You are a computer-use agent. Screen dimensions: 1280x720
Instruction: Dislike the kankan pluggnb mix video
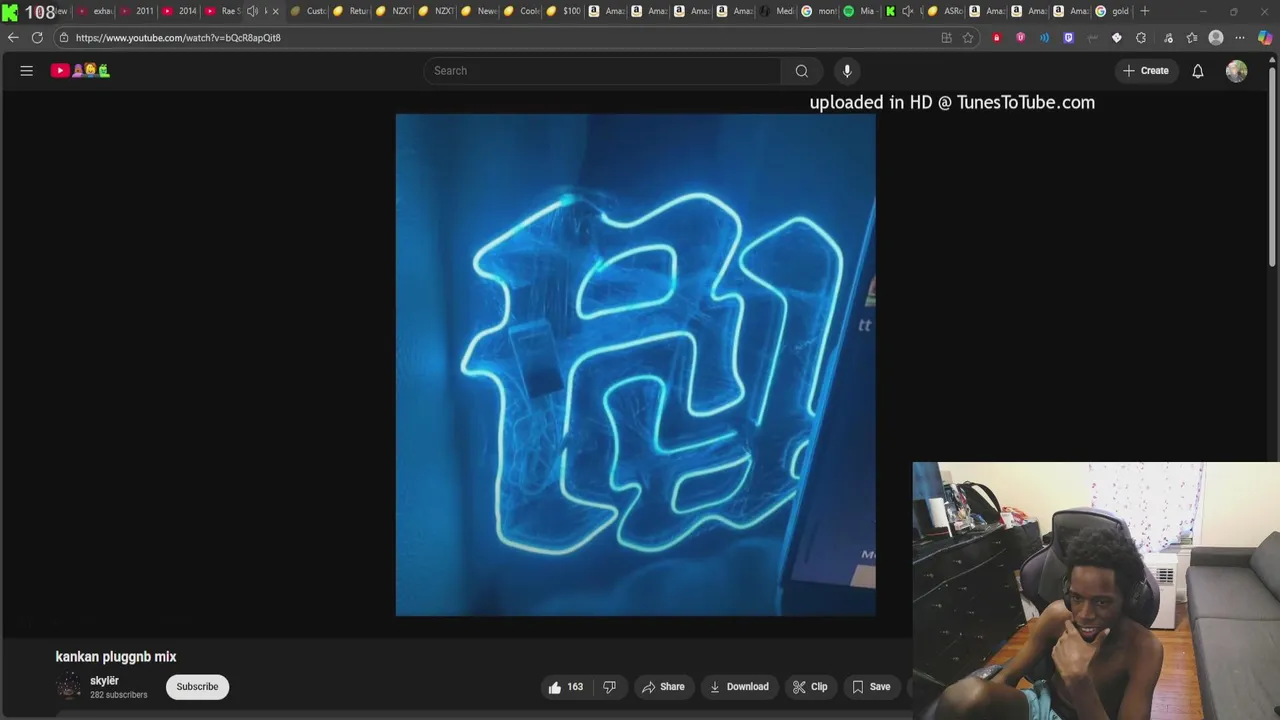tap(609, 687)
